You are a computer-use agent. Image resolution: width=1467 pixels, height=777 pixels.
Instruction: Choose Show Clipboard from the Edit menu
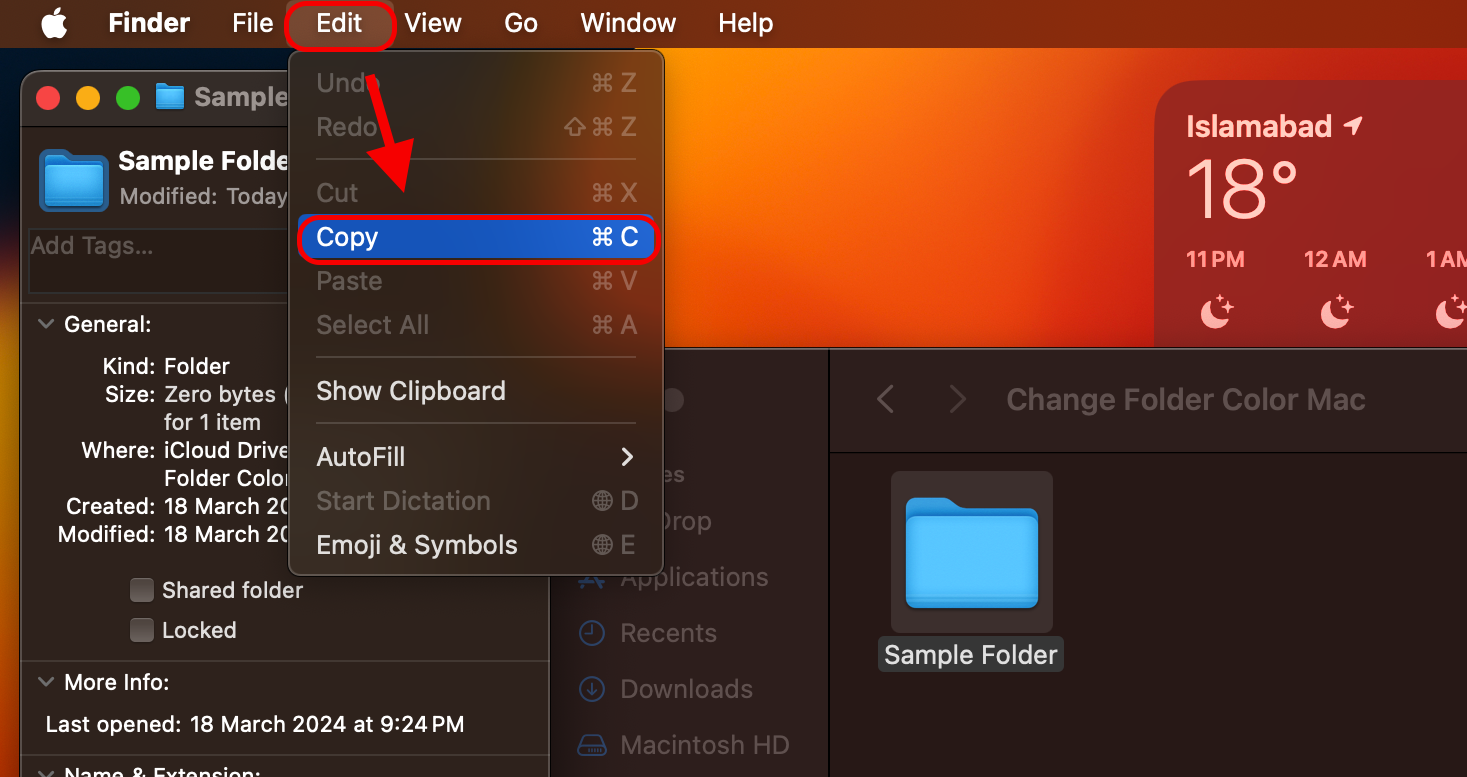click(x=476, y=391)
